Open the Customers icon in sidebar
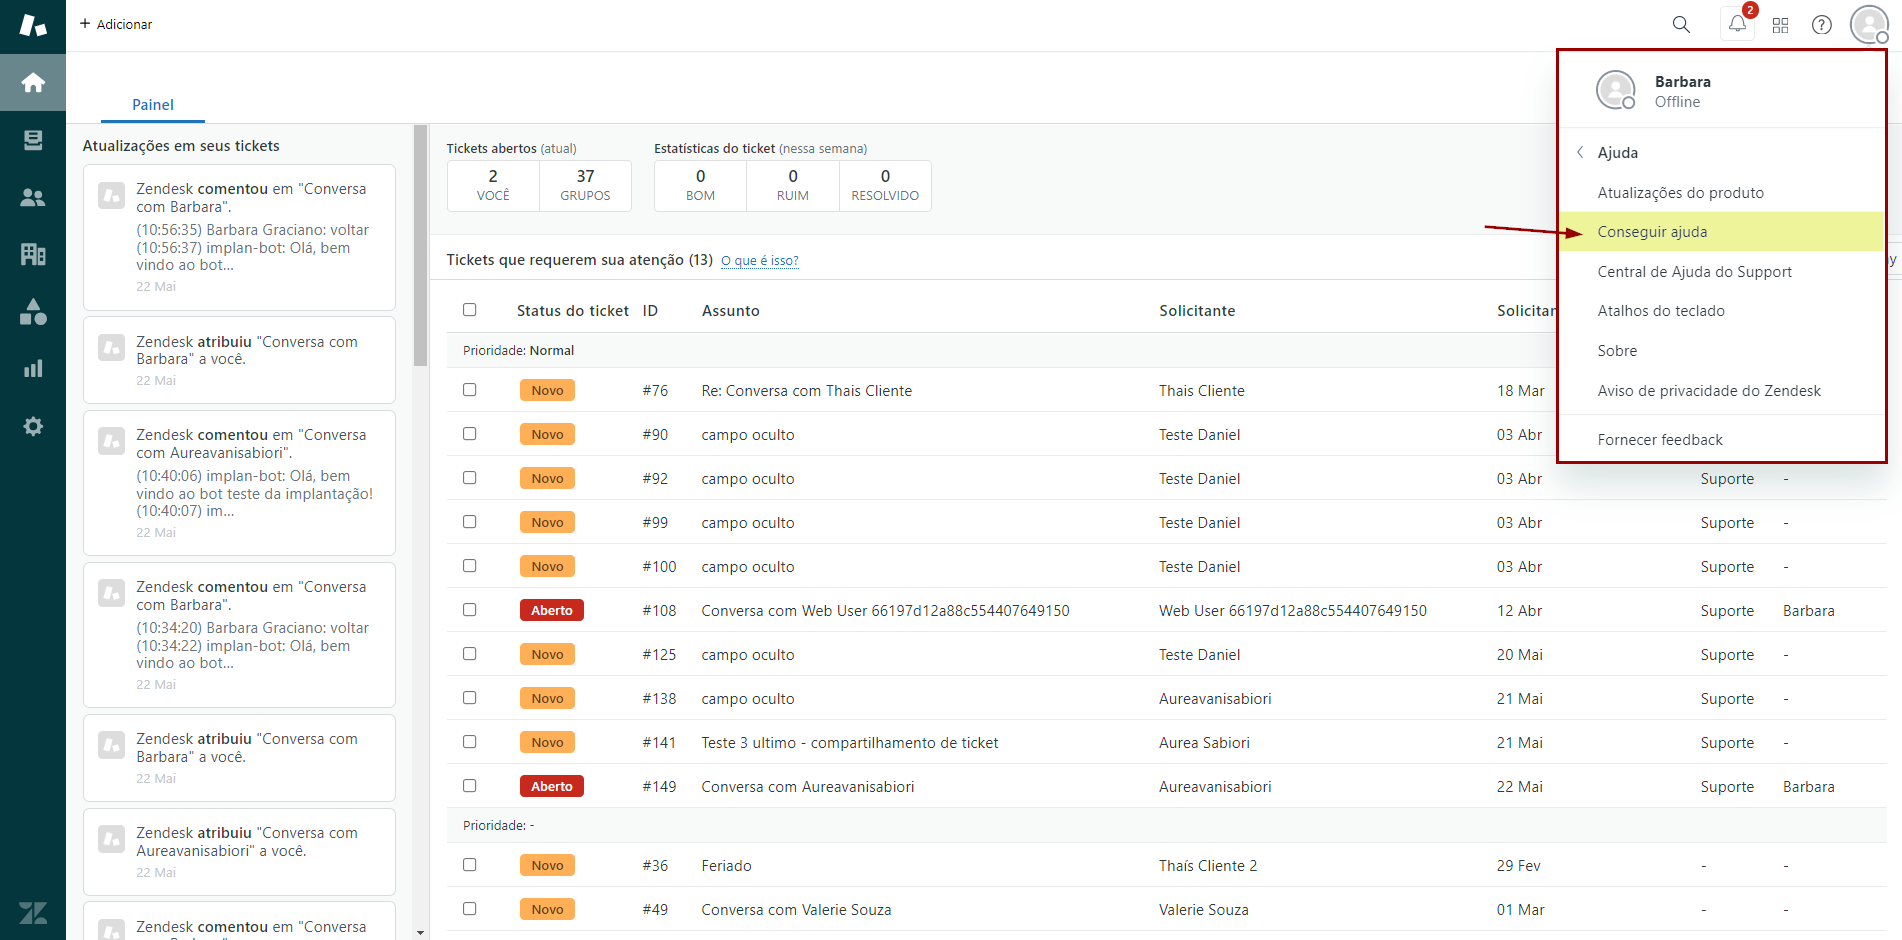 [x=33, y=198]
